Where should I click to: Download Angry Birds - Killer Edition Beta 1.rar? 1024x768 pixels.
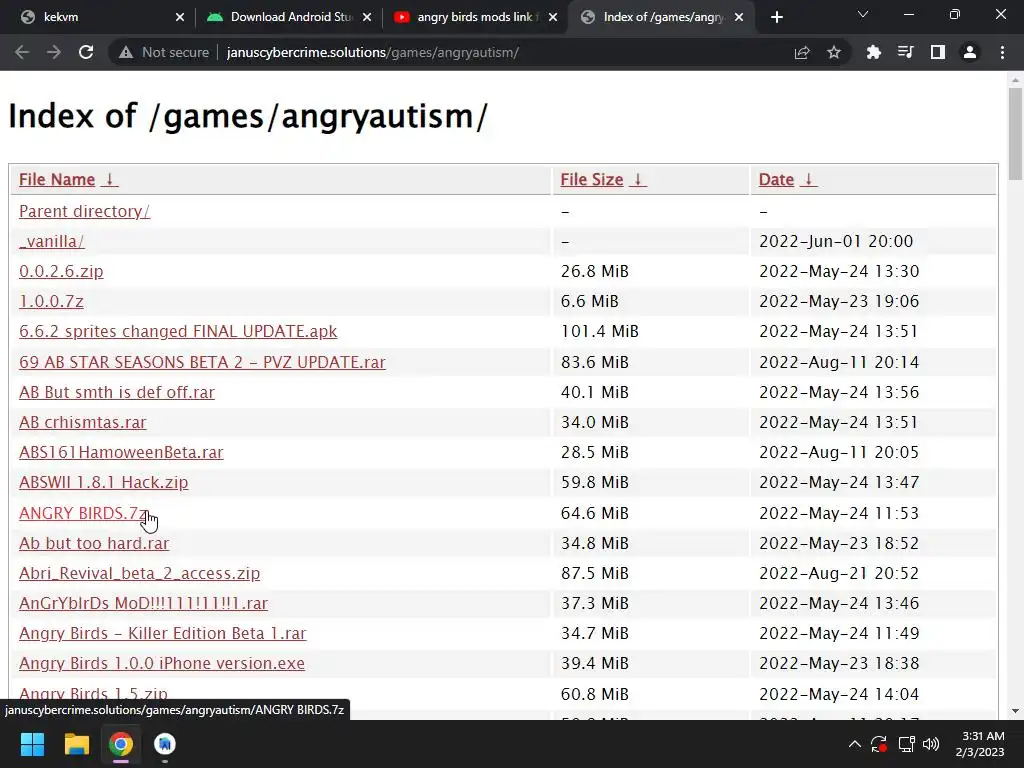(x=162, y=633)
